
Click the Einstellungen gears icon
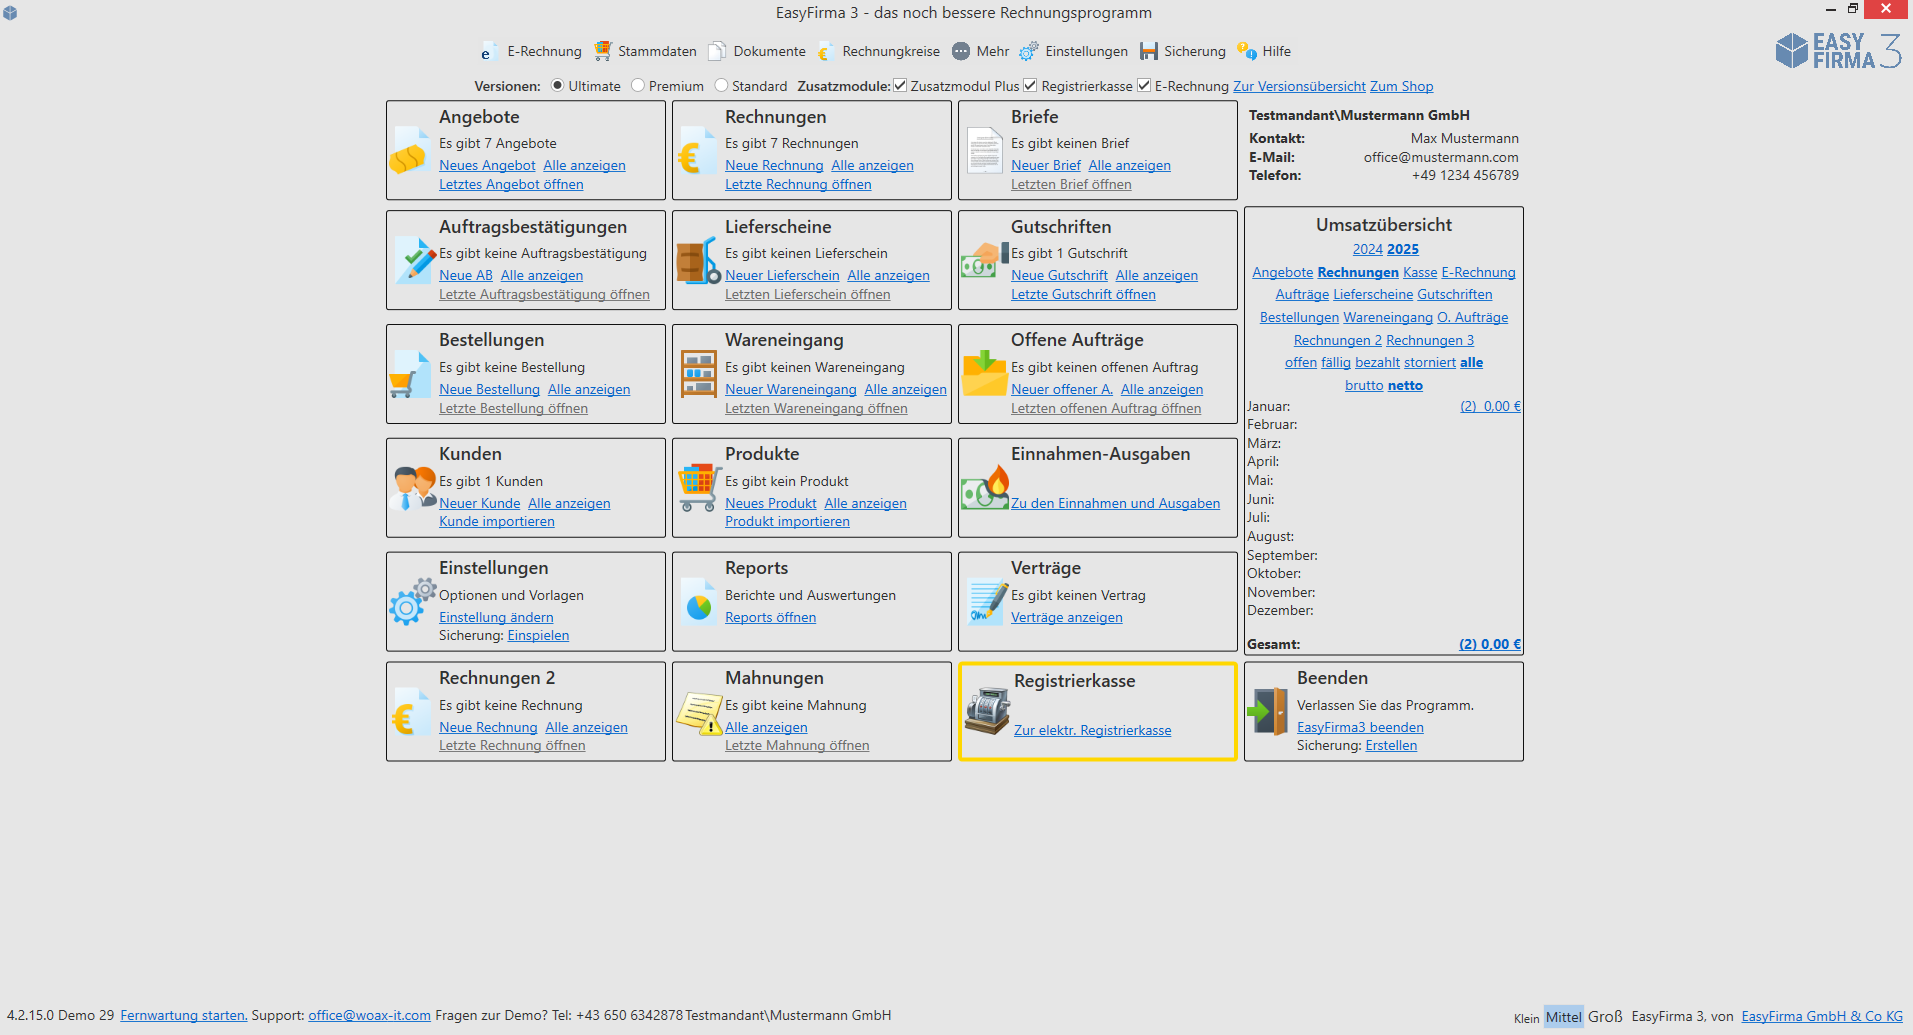(x=413, y=602)
